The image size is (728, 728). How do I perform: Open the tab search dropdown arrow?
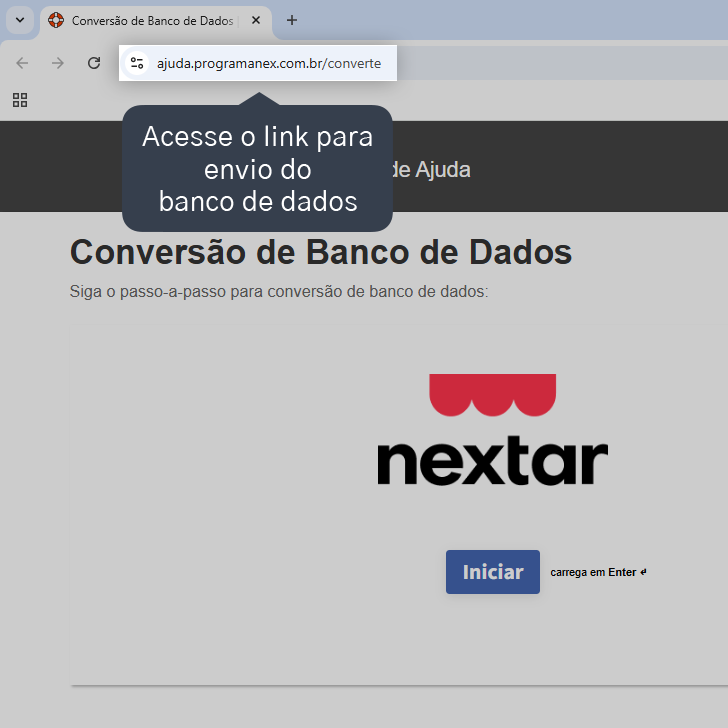pos(20,20)
